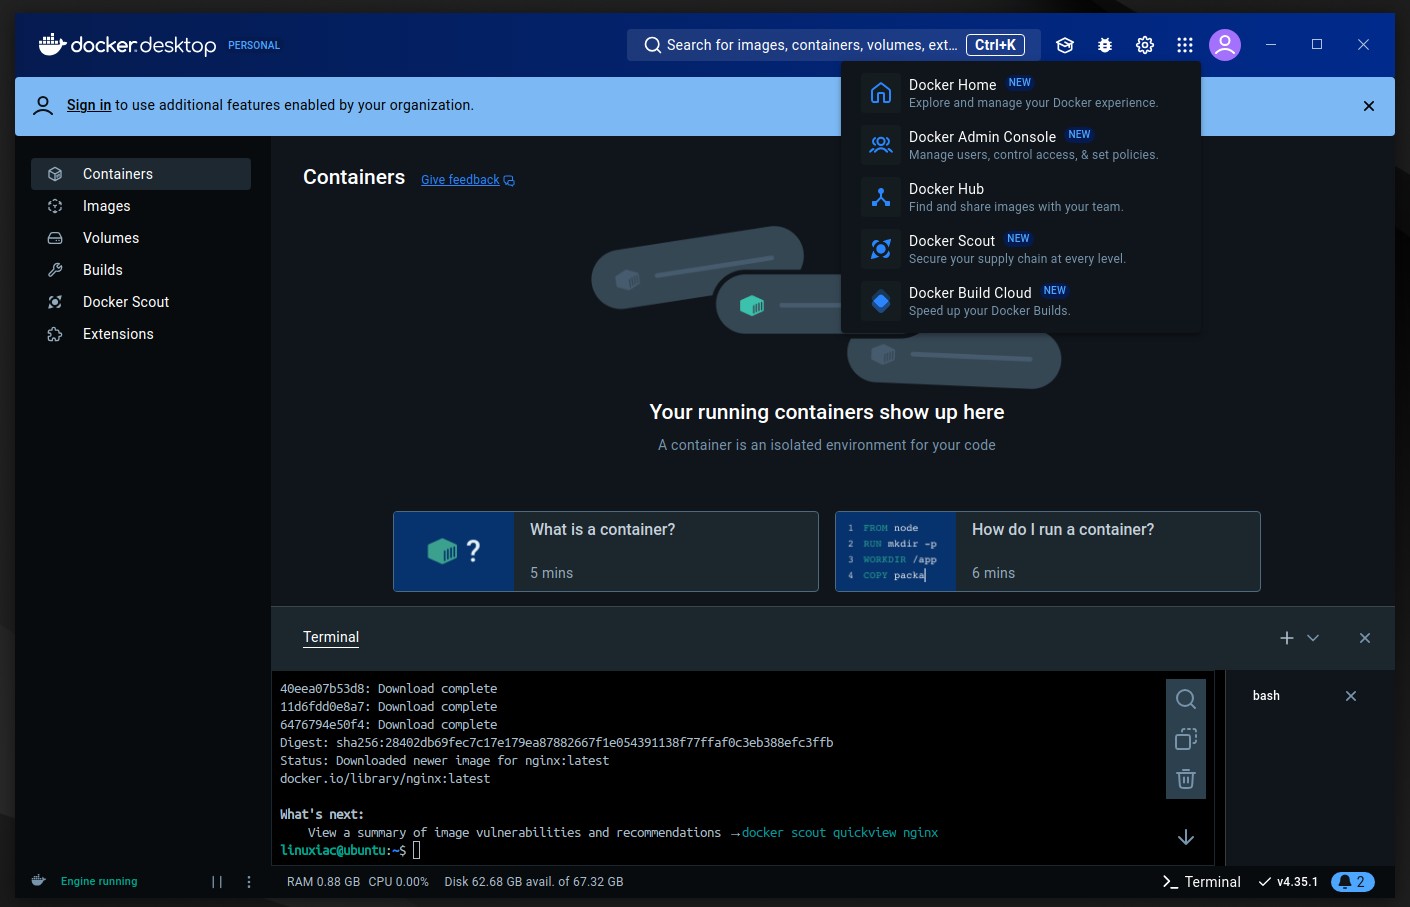This screenshot has height=907, width=1410.
Task: Click the terminal command prompt line
Action: click(x=350, y=850)
